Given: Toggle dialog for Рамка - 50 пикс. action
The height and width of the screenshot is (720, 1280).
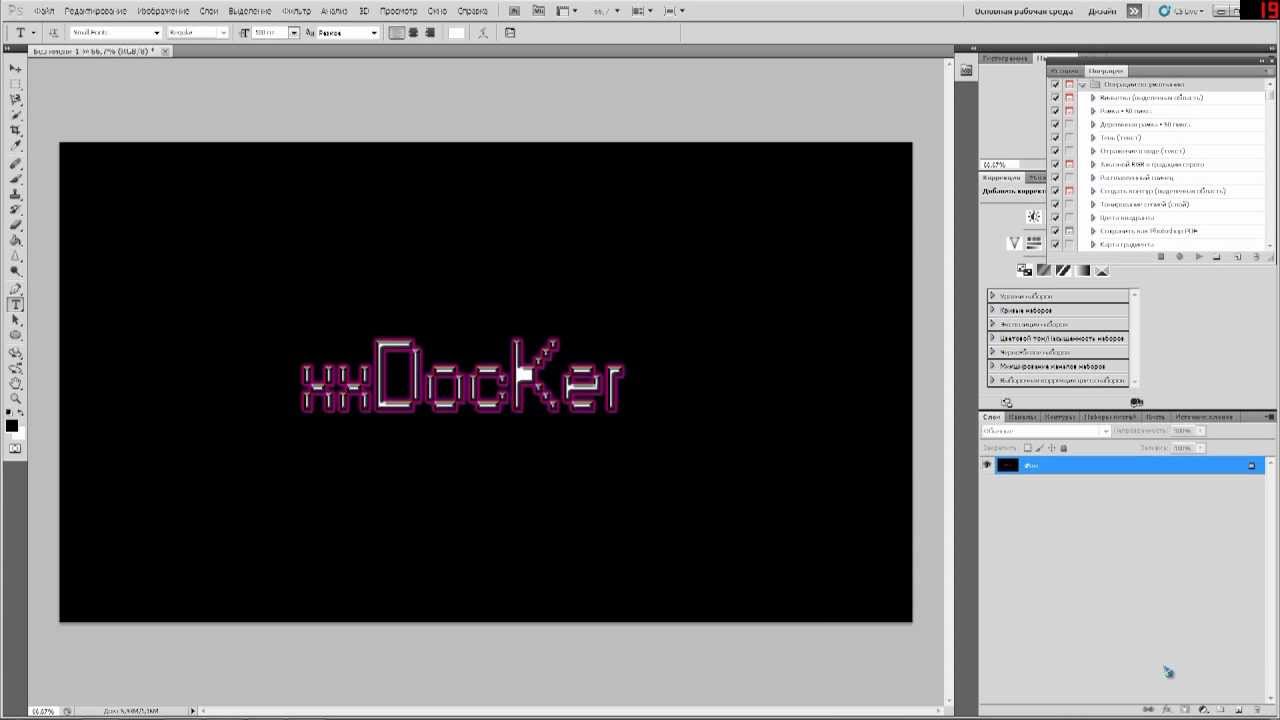Looking at the screenshot, I should (1069, 111).
